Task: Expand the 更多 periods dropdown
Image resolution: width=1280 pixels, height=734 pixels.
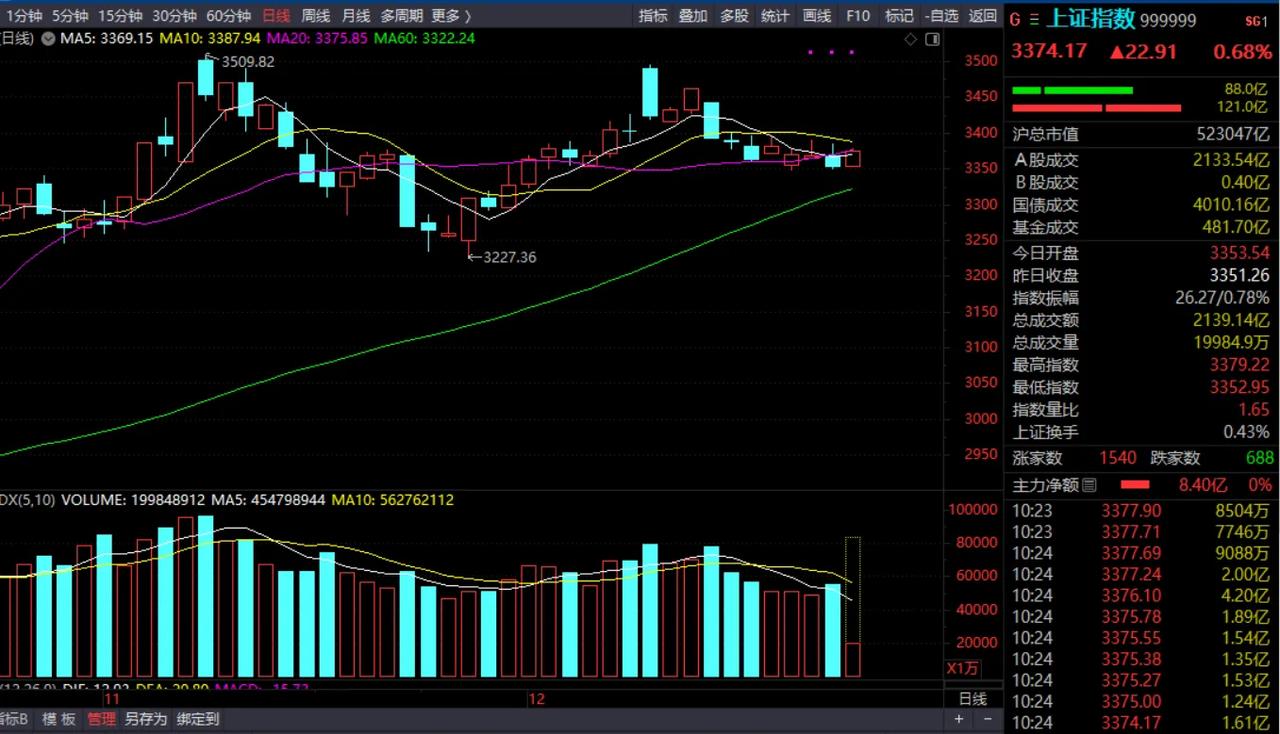Action: [x=451, y=16]
